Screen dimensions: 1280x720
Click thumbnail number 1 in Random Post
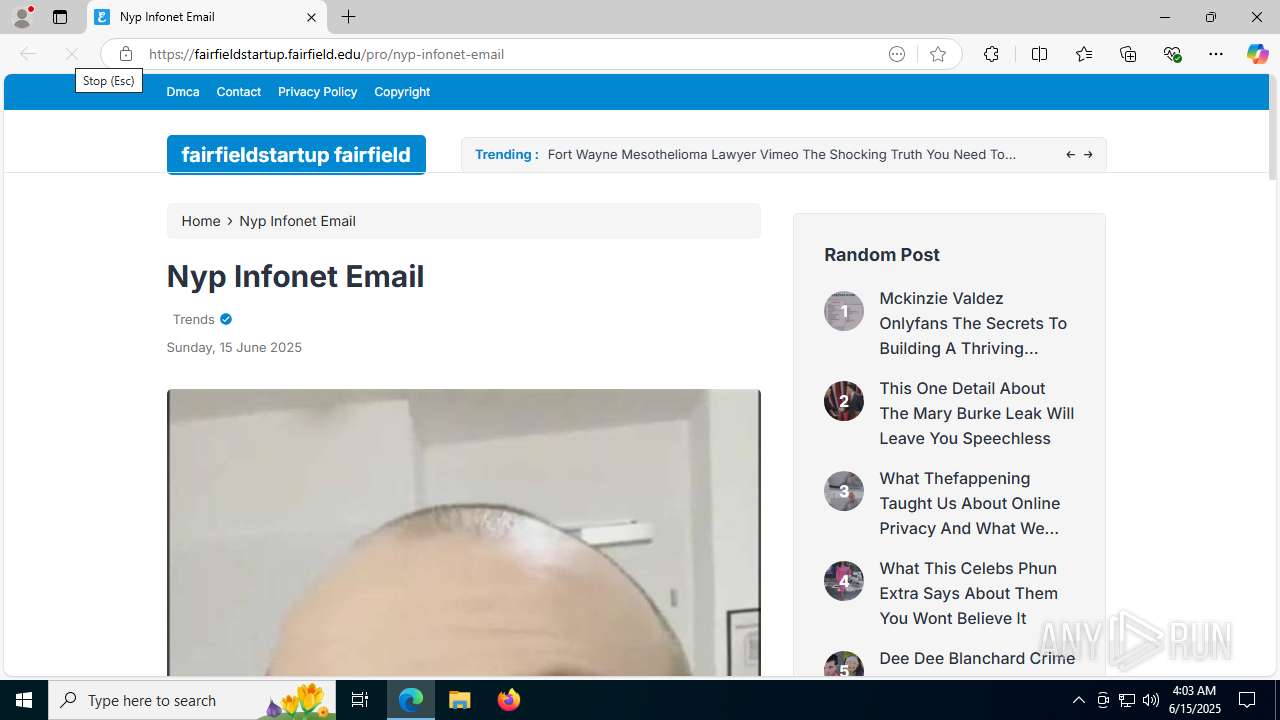[x=844, y=311]
